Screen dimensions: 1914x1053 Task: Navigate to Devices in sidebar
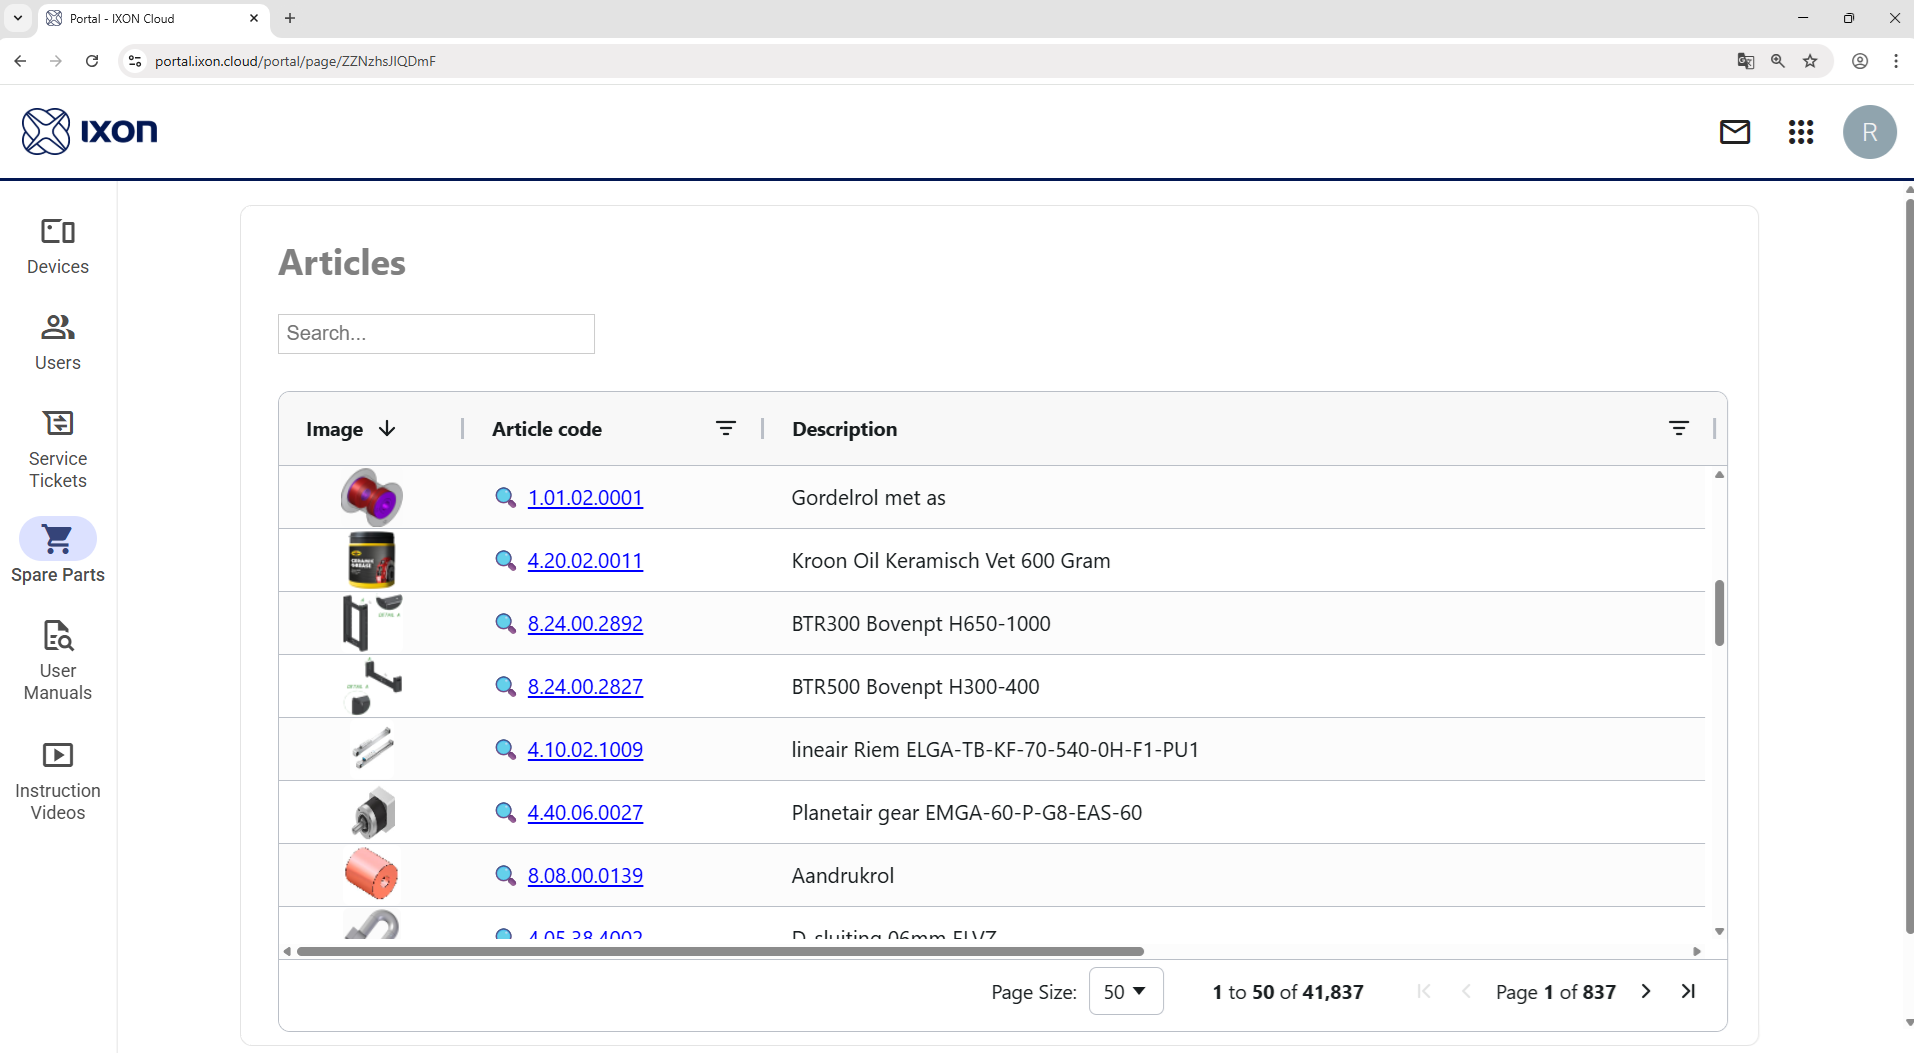tap(58, 246)
